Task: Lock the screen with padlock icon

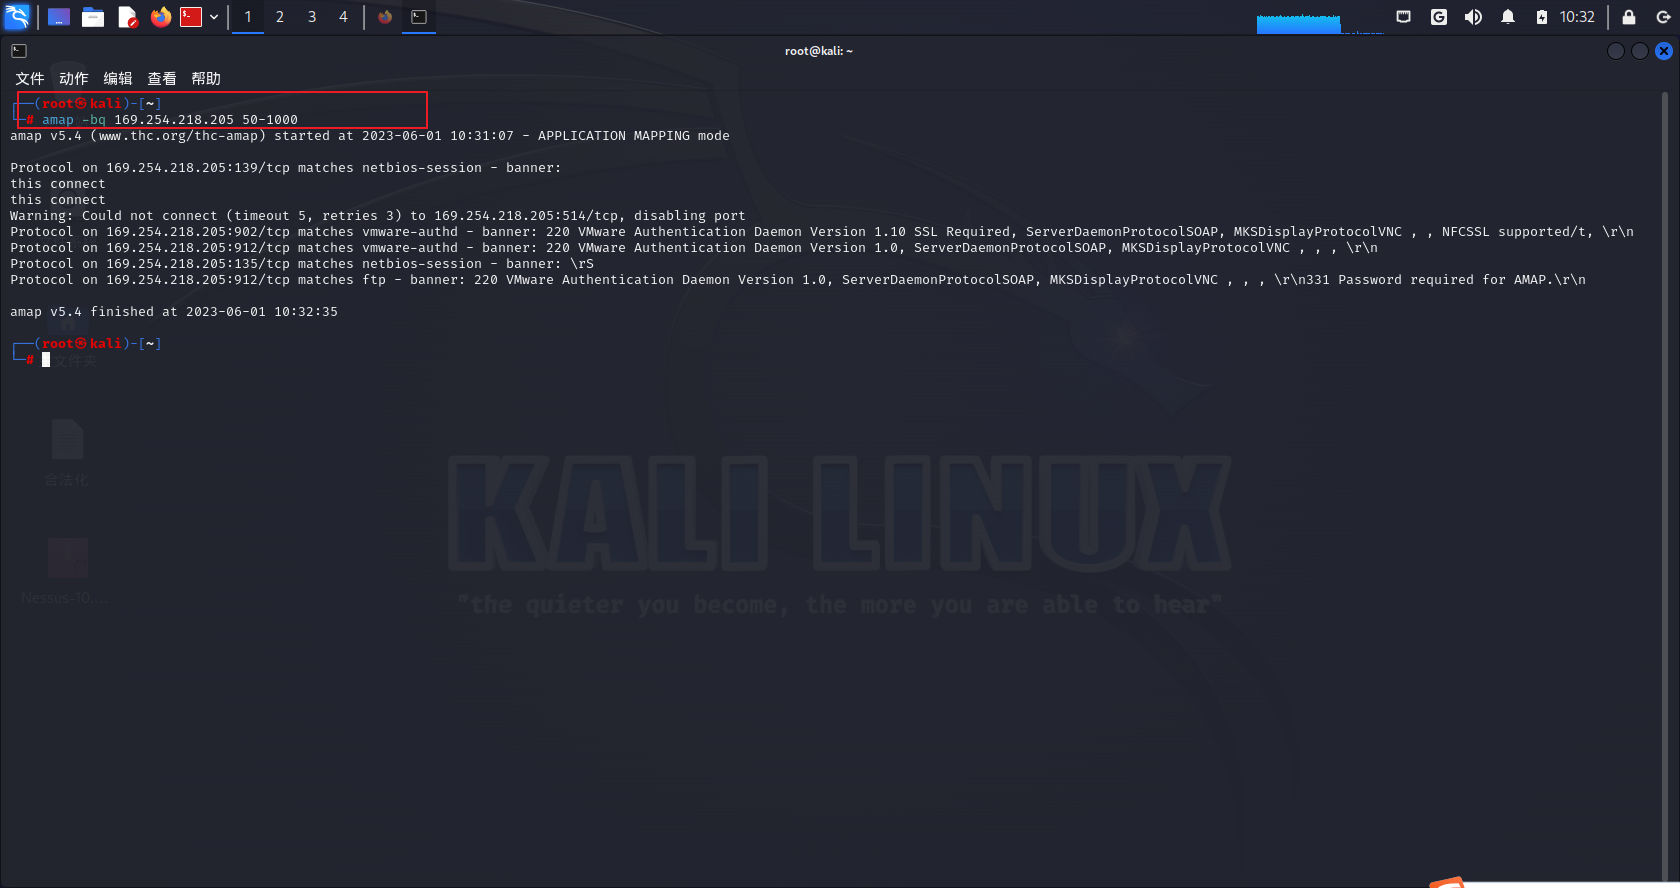Action: tap(1629, 17)
